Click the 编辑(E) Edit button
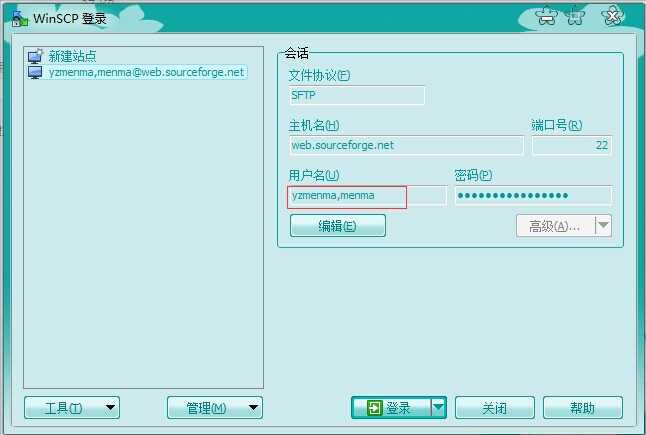 (x=338, y=226)
